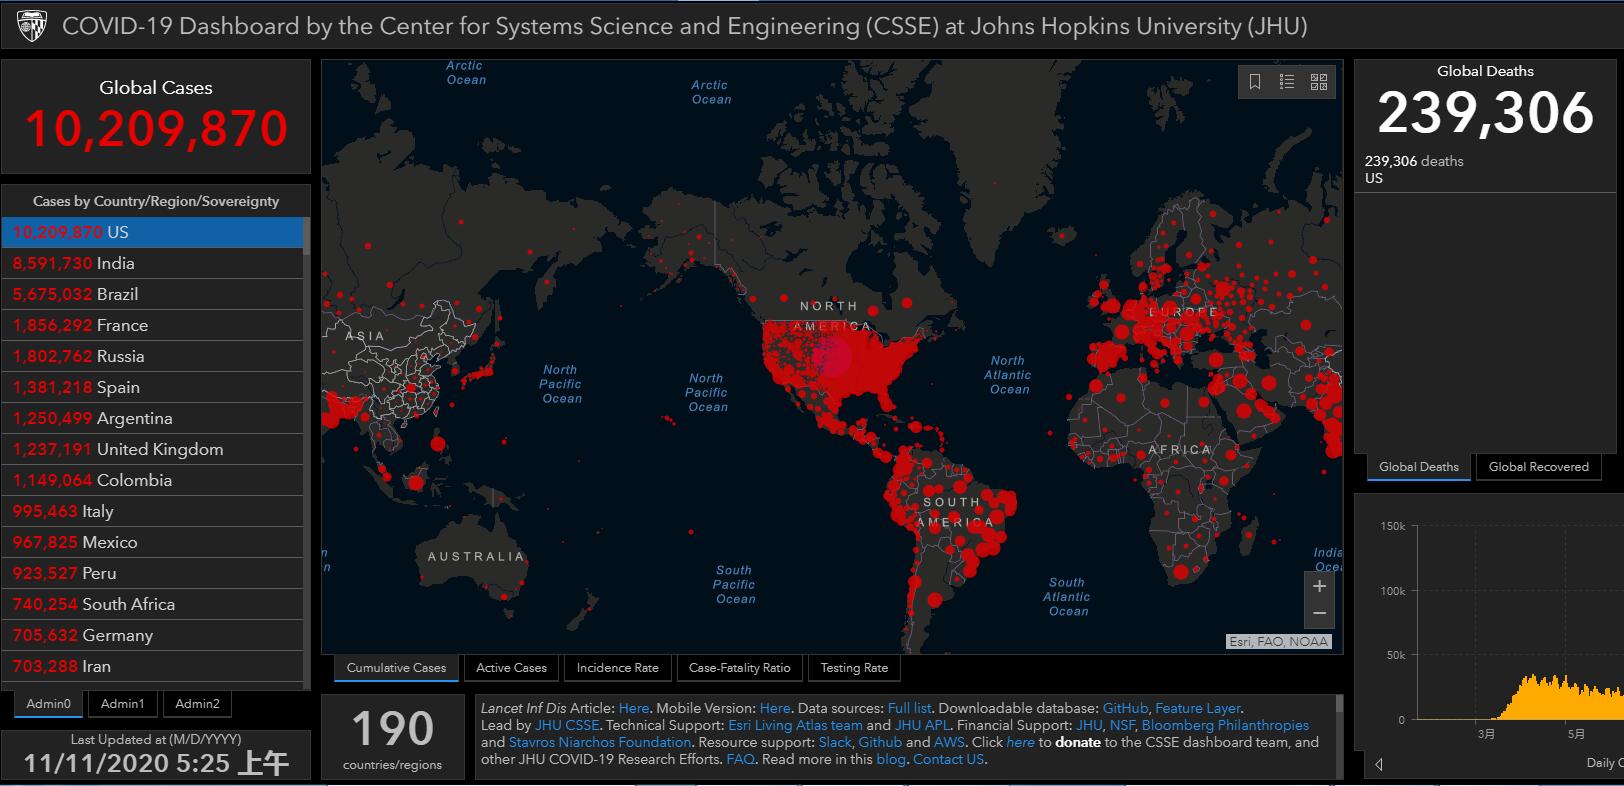1624x786 pixels.
Task: Open the basemap gallery grid icon
Action: pyautogui.click(x=1319, y=82)
